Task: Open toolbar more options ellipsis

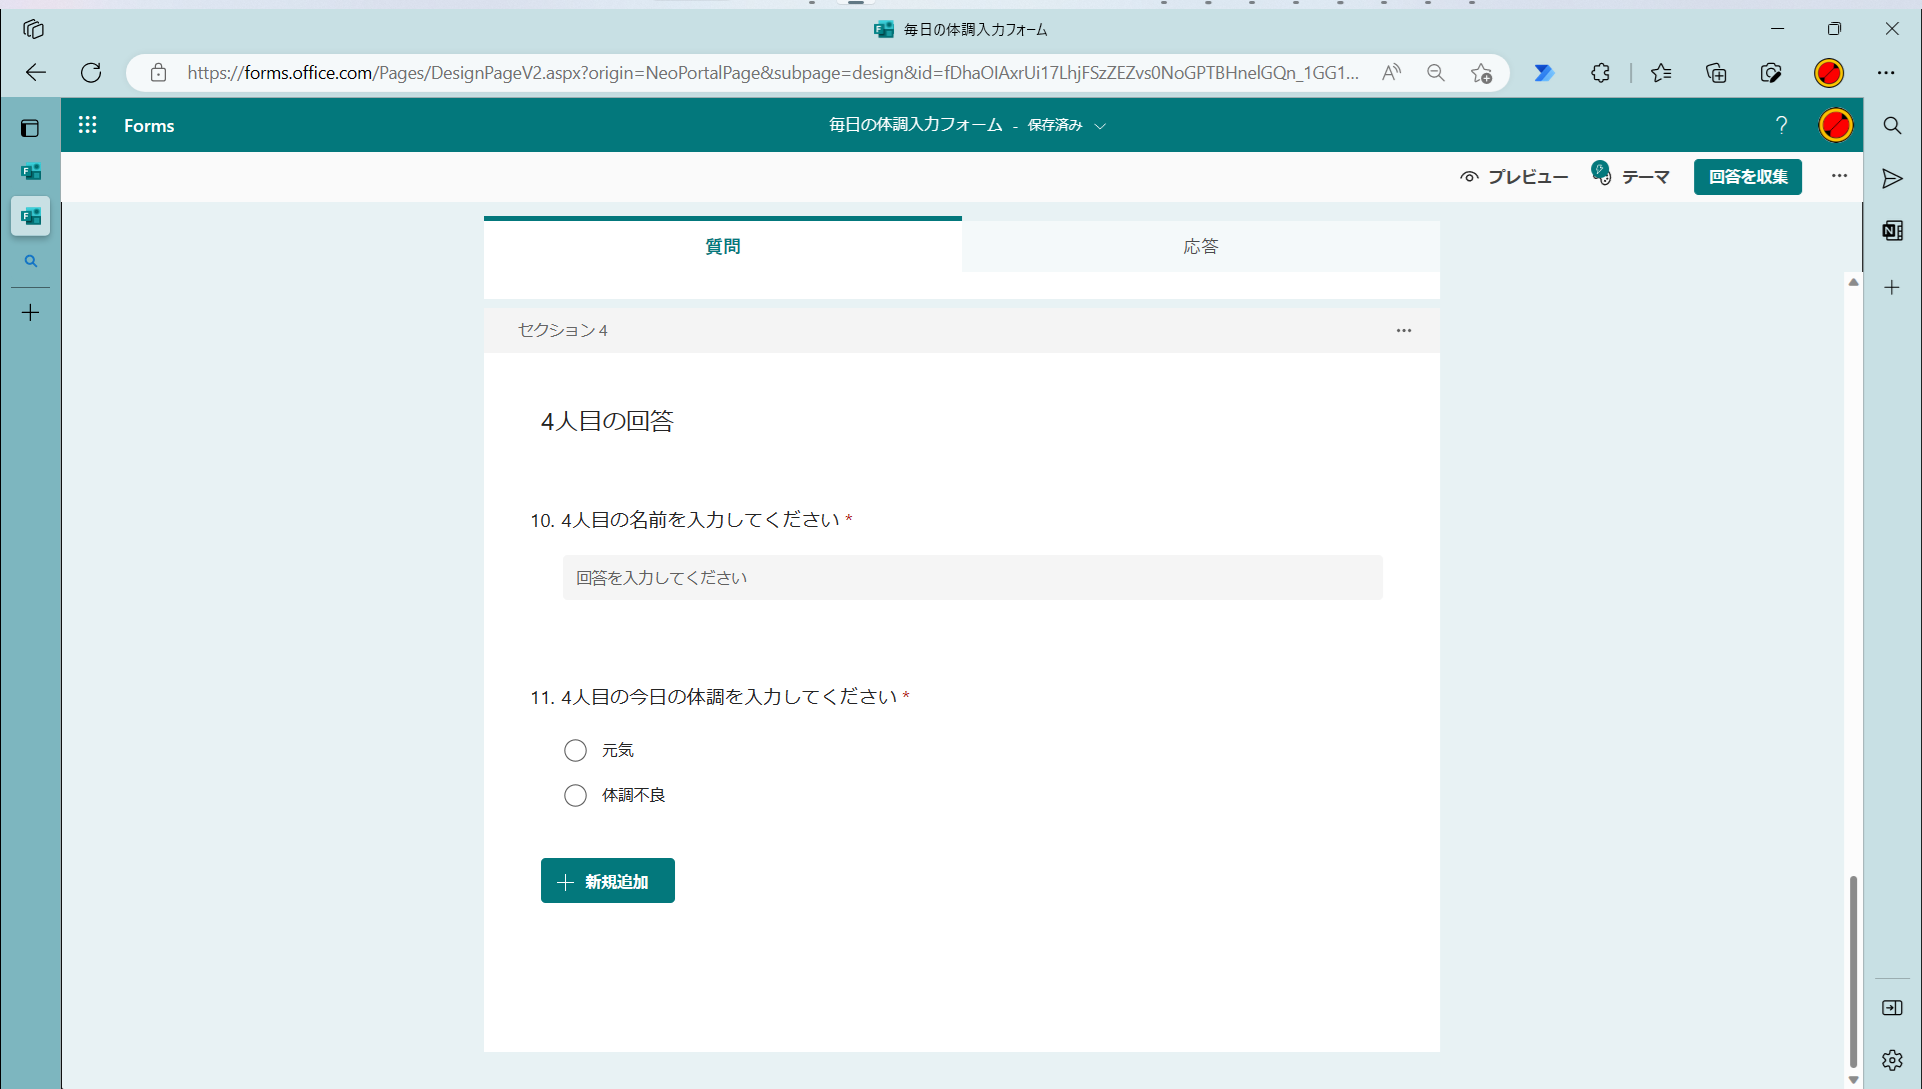Action: coord(1839,176)
